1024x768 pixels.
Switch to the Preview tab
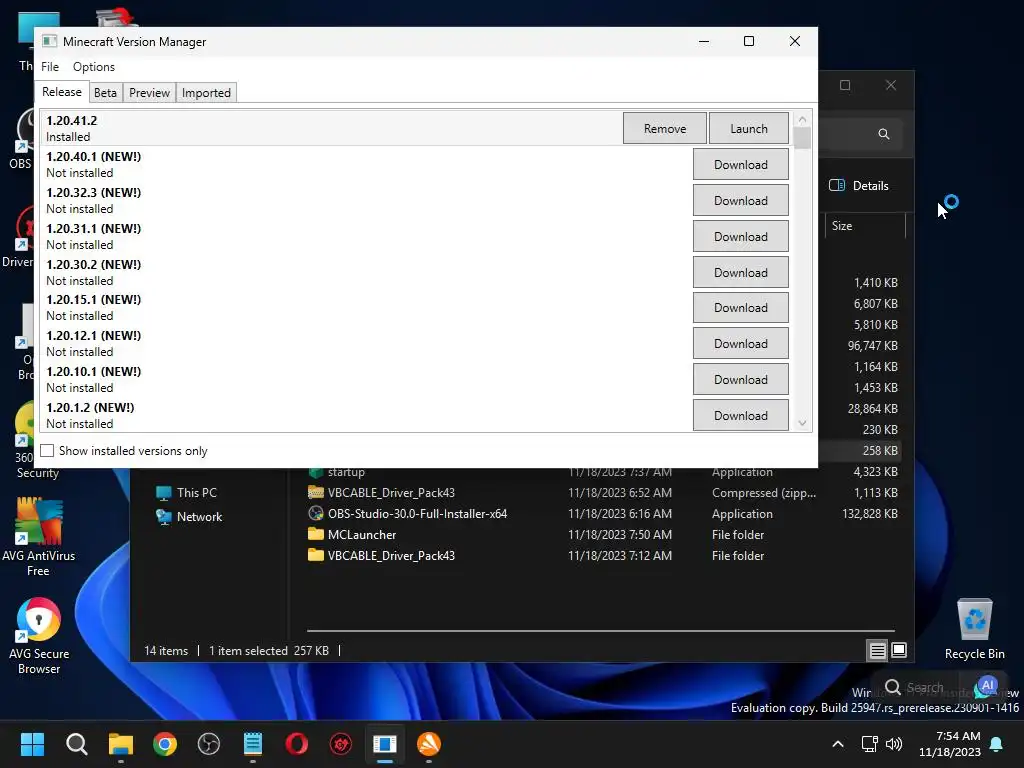point(150,93)
